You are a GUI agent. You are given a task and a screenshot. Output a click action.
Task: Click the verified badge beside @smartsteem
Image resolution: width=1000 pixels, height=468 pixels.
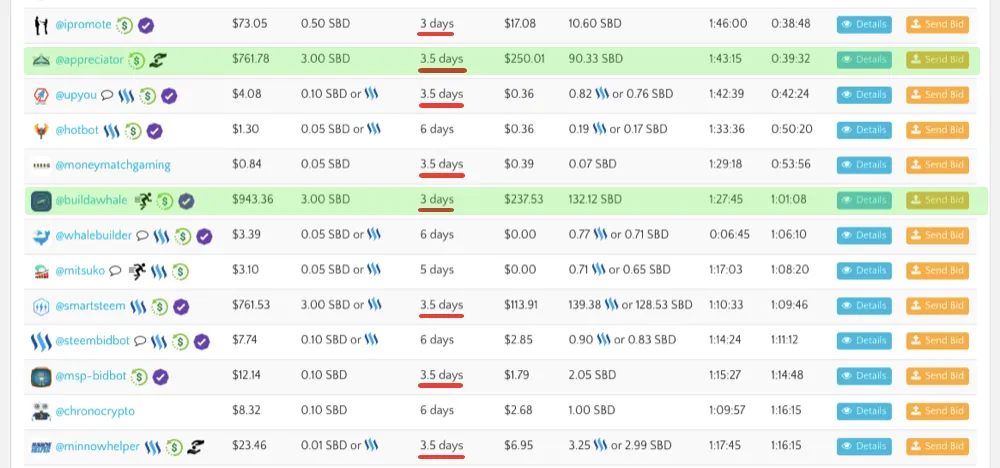181,307
